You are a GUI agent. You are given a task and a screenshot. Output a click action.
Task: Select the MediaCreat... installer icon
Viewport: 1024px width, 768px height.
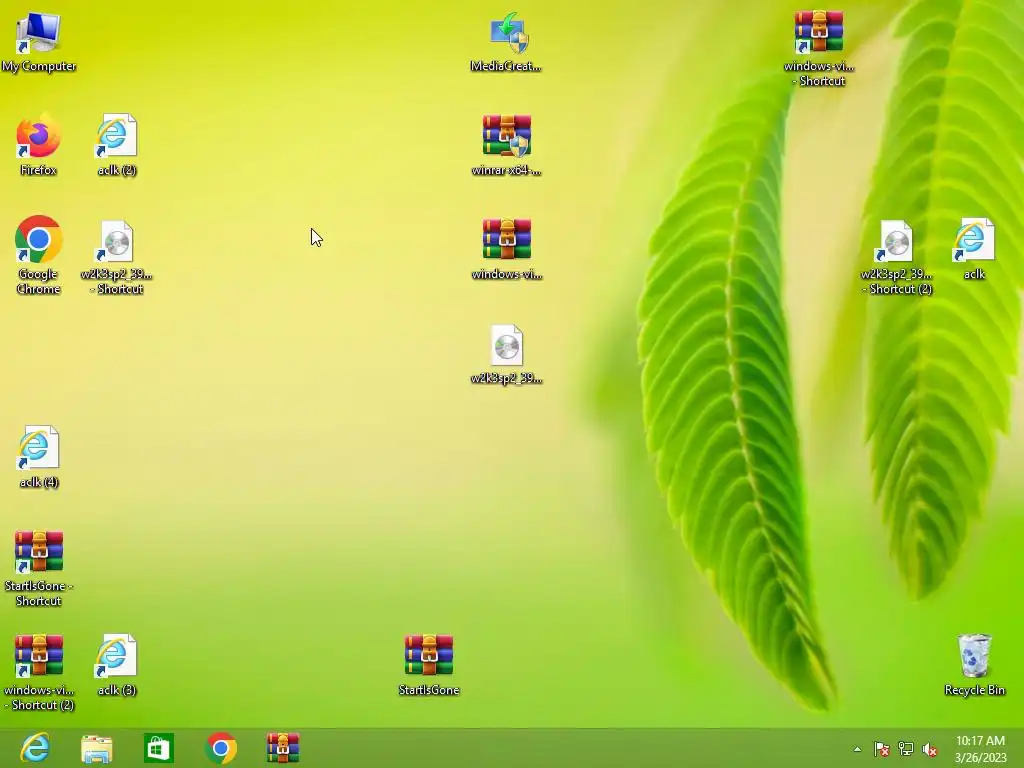tap(506, 42)
